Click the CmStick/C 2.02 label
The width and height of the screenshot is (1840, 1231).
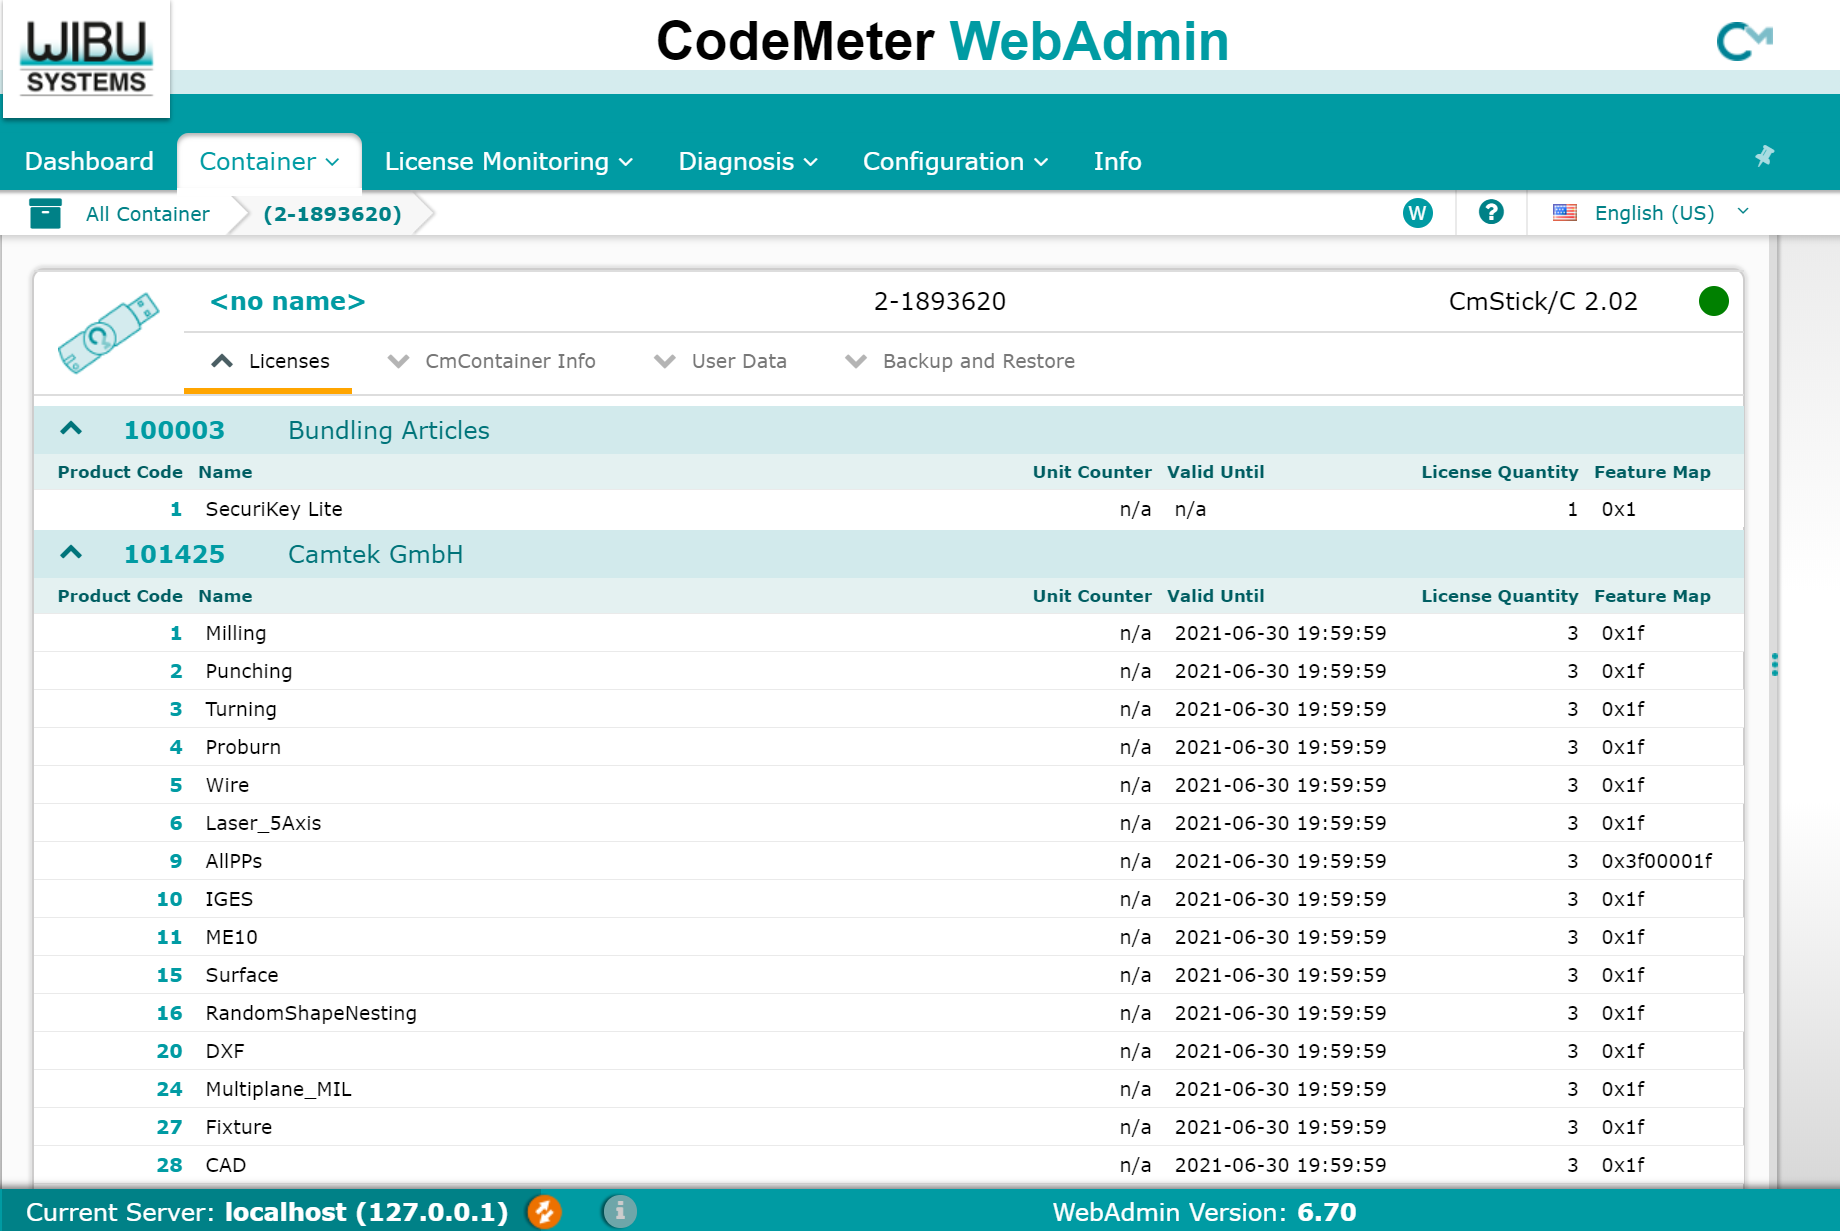point(1543,301)
